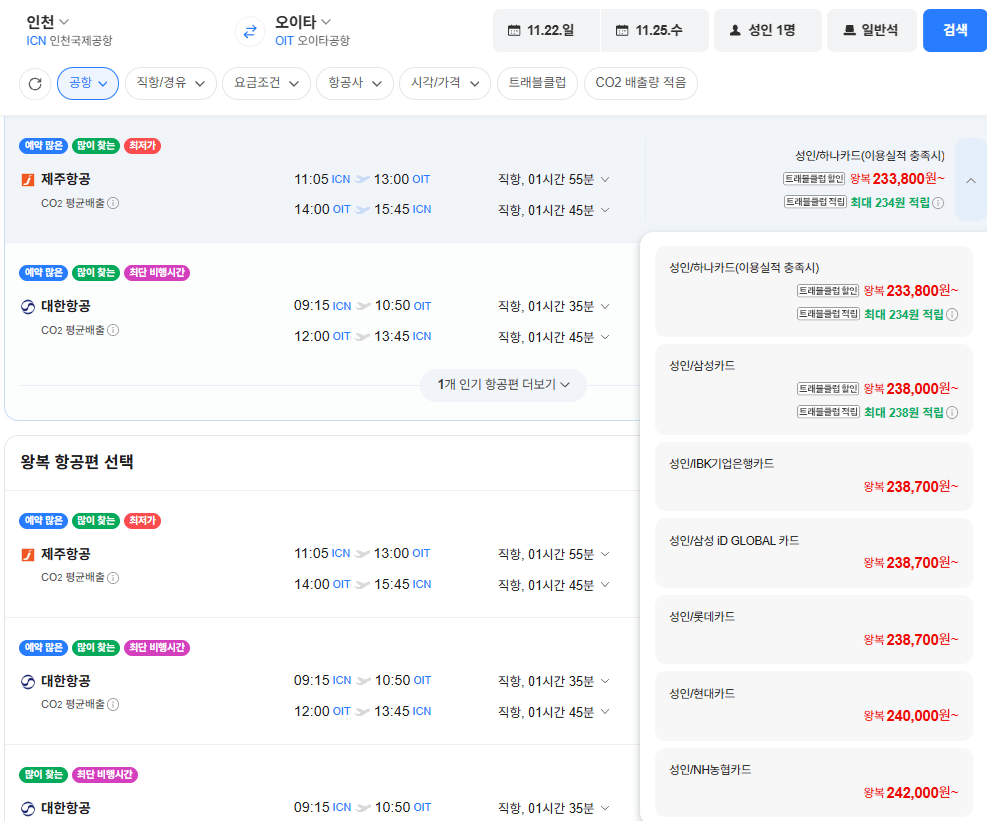Select 성인/NH농협카드 242,000원 fare

(814, 783)
